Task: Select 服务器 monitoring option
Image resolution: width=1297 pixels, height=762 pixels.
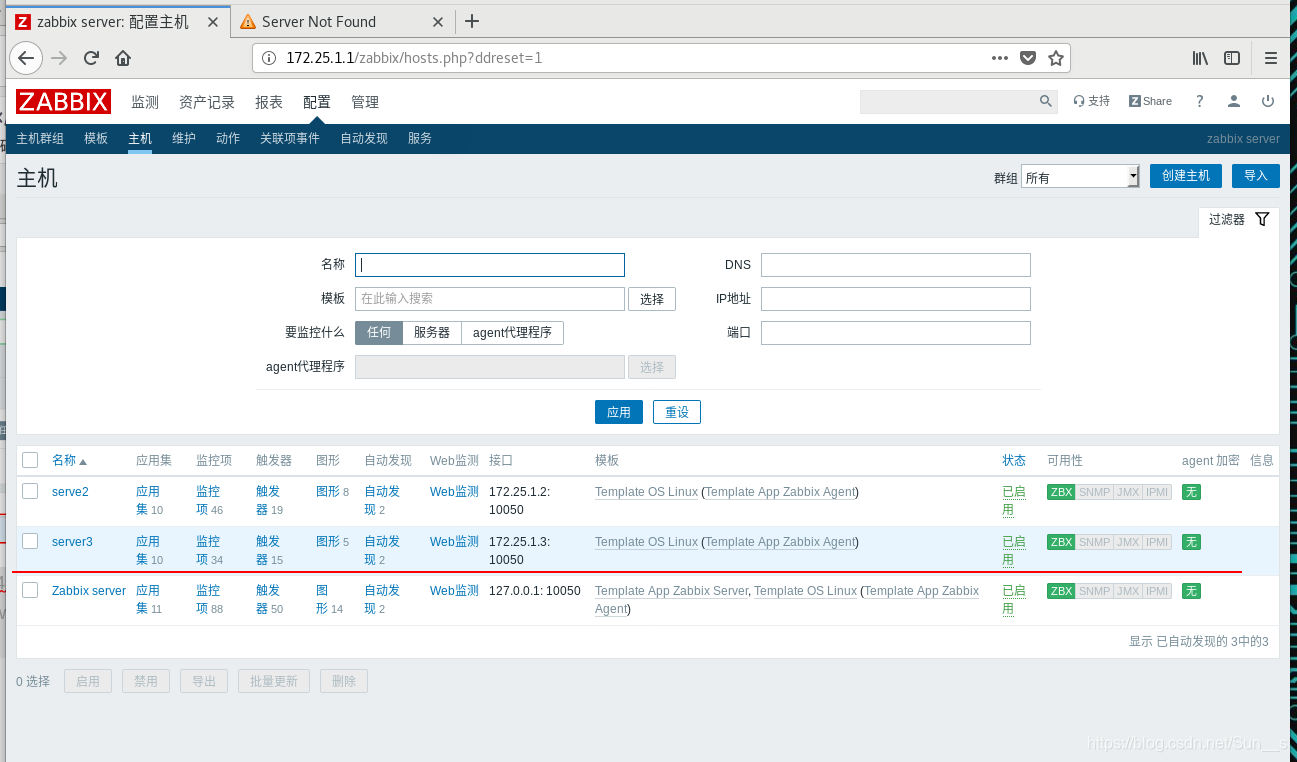Action: [x=432, y=332]
